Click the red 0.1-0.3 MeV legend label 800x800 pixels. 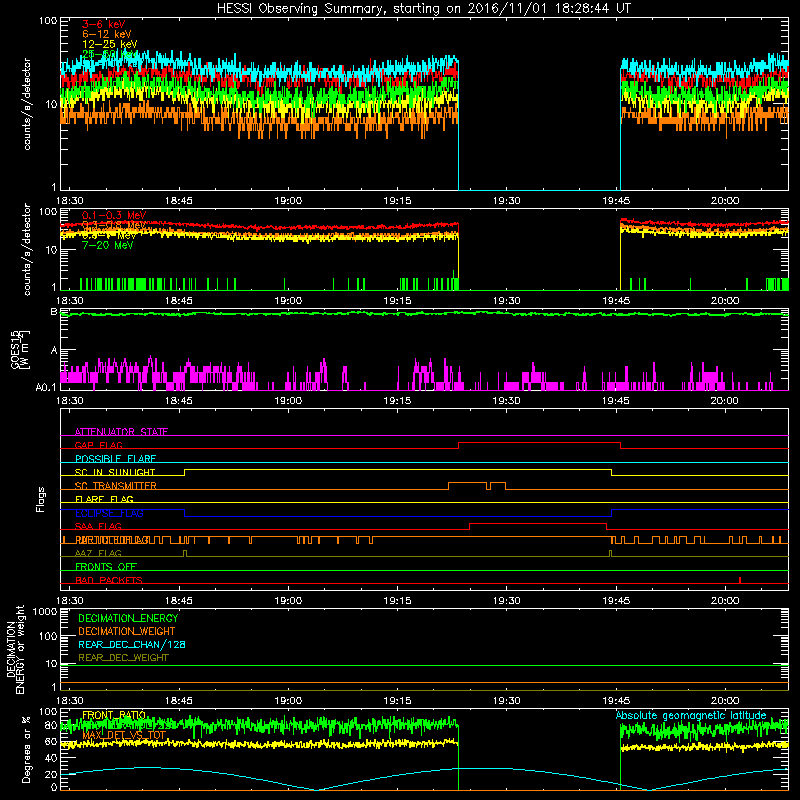pyautogui.click(x=114, y=215)
